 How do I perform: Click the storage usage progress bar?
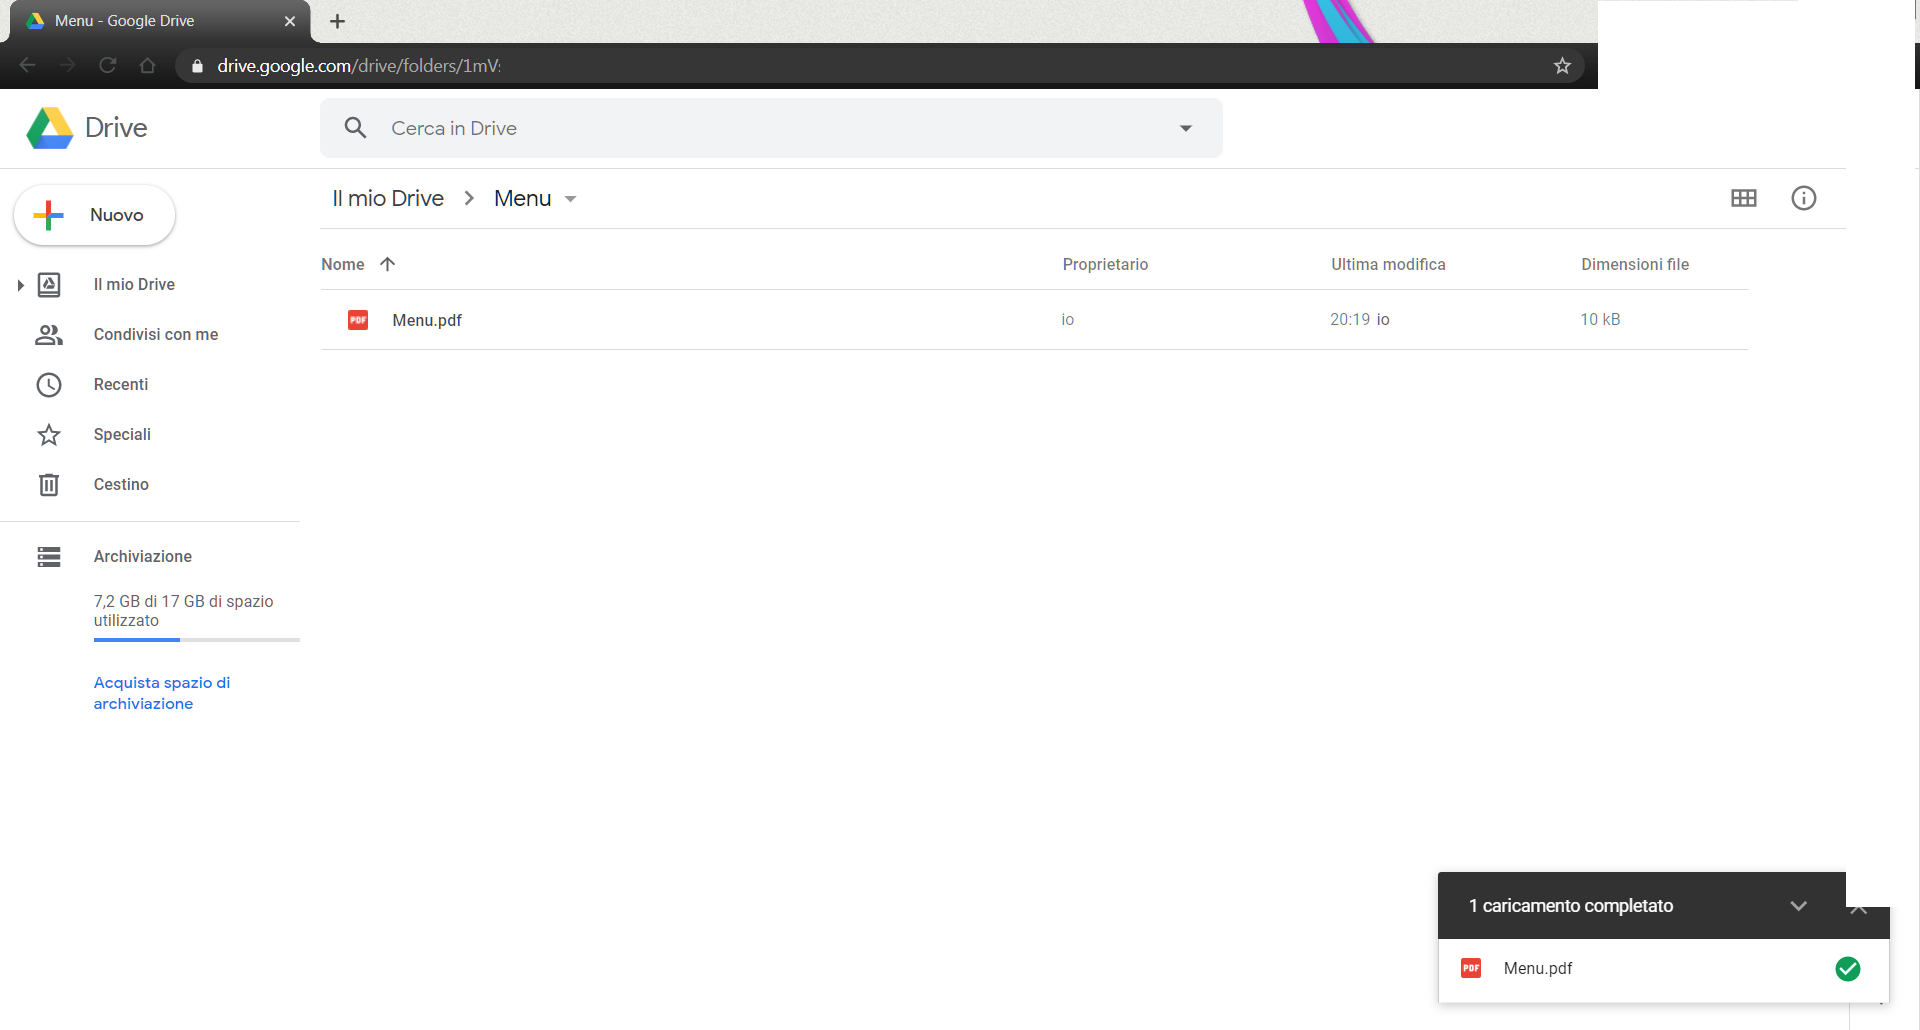(x=196, y=640)
